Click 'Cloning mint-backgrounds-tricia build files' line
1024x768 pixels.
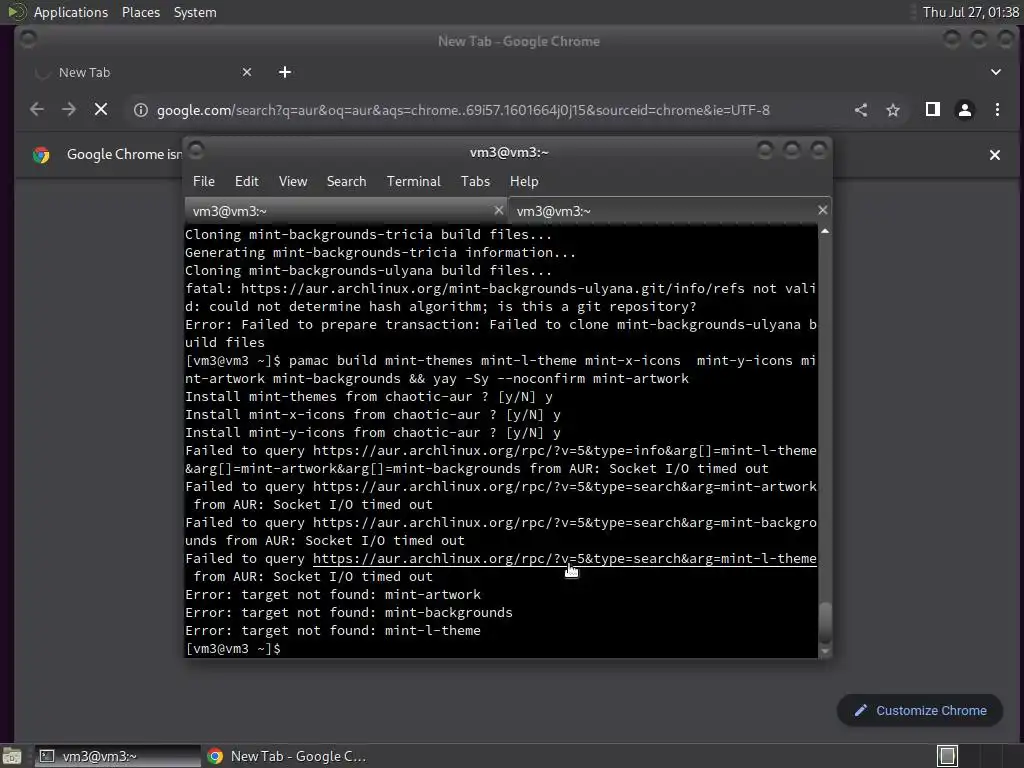pos(368,234)
